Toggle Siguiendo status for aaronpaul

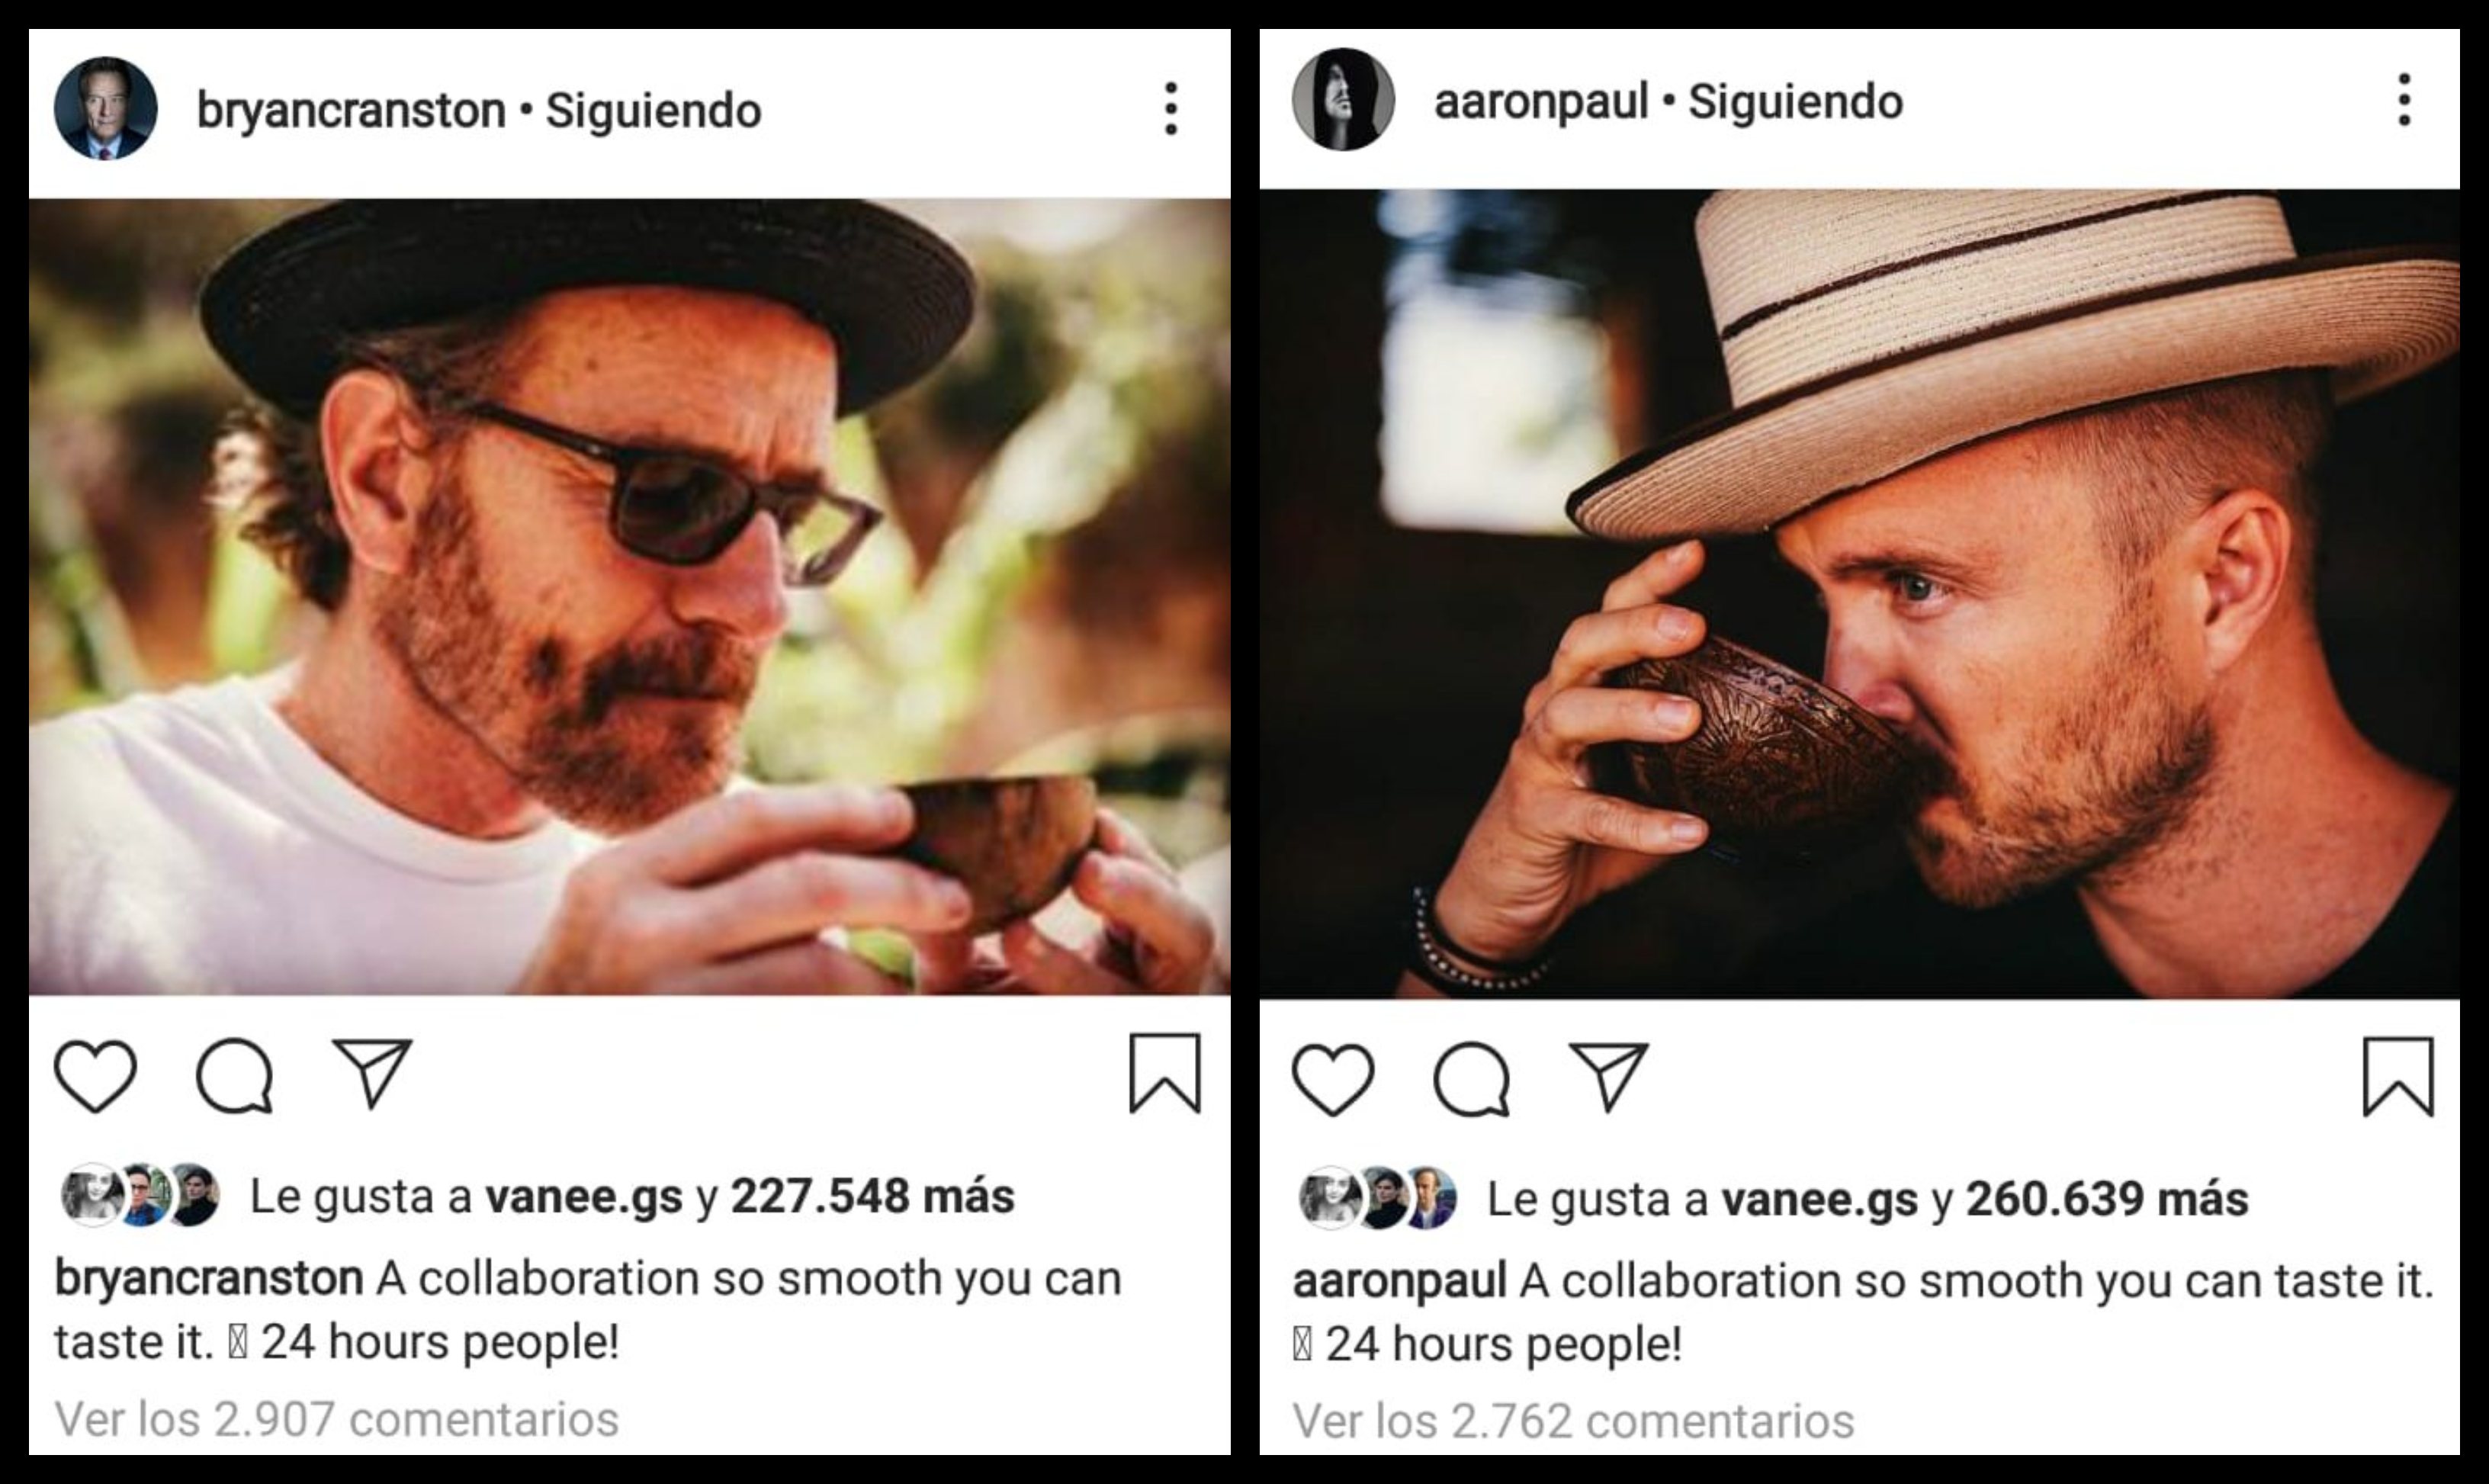point(1795,102)
